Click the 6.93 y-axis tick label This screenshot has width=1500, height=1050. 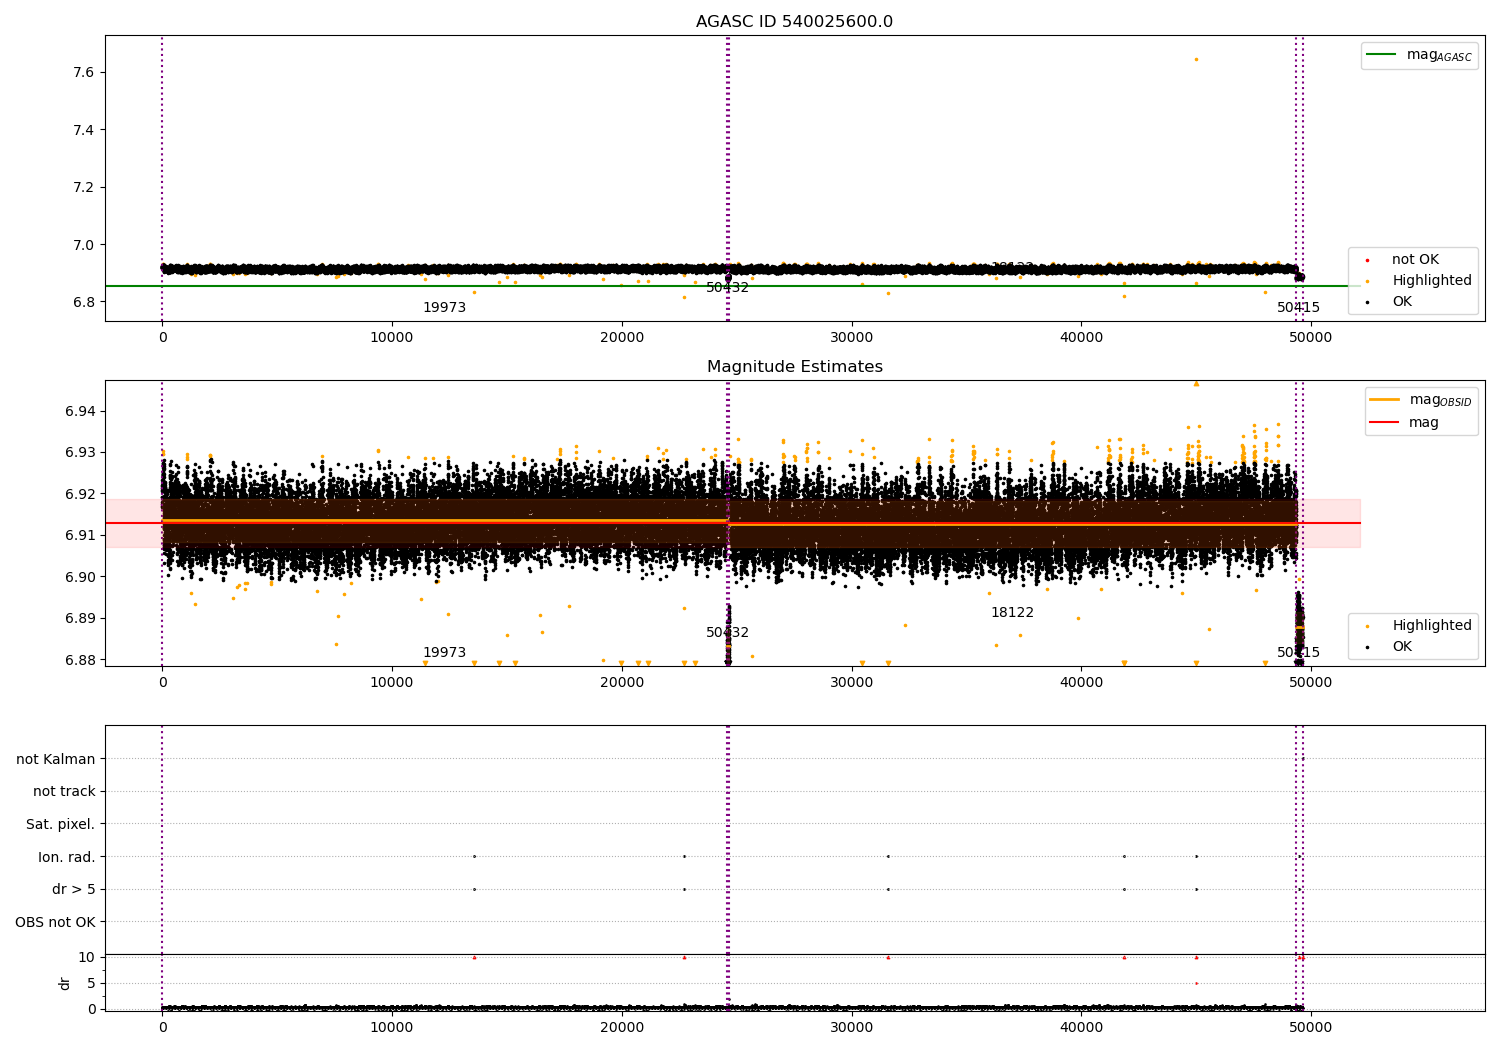click(x=80, y=453)
